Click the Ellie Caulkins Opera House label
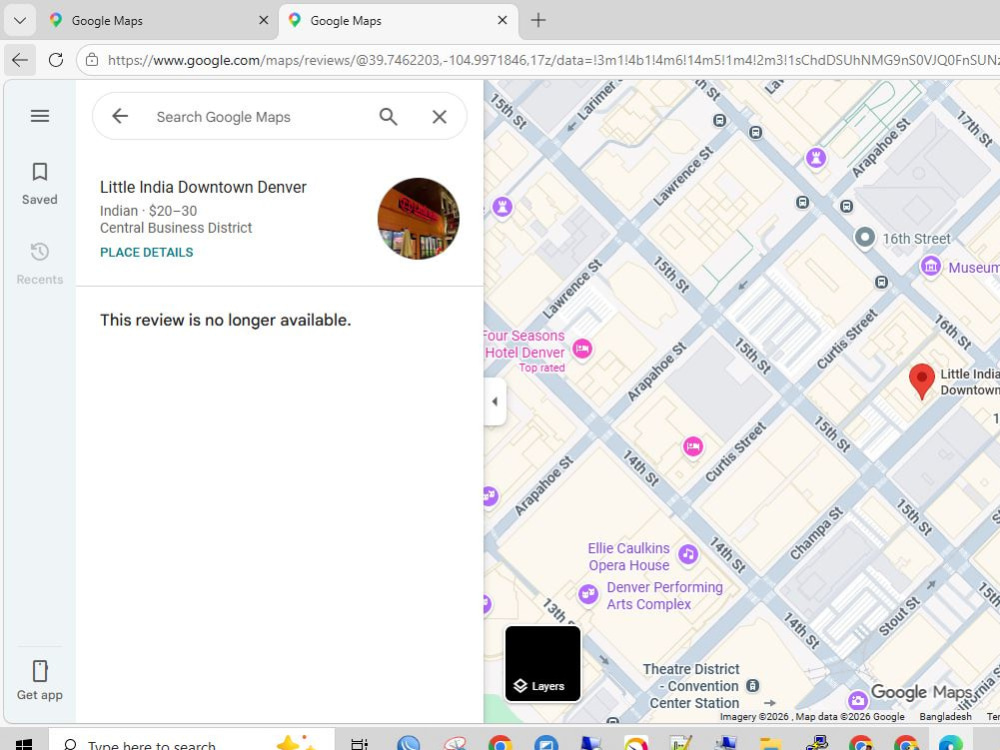 coord(629,557)
